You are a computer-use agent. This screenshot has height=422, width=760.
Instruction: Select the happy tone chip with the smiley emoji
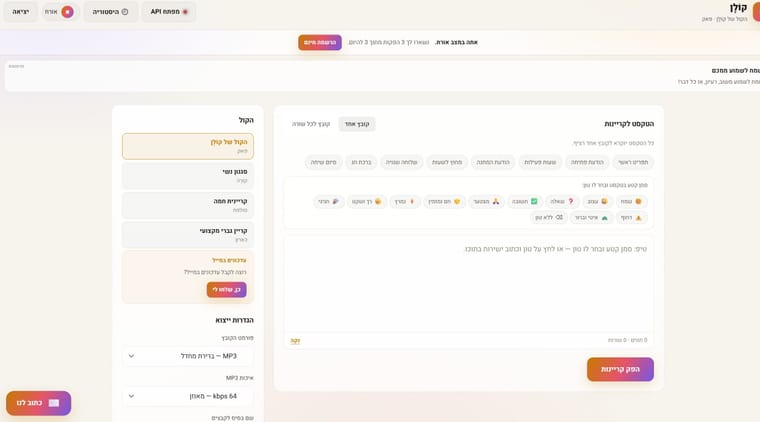tap(631, 202)
